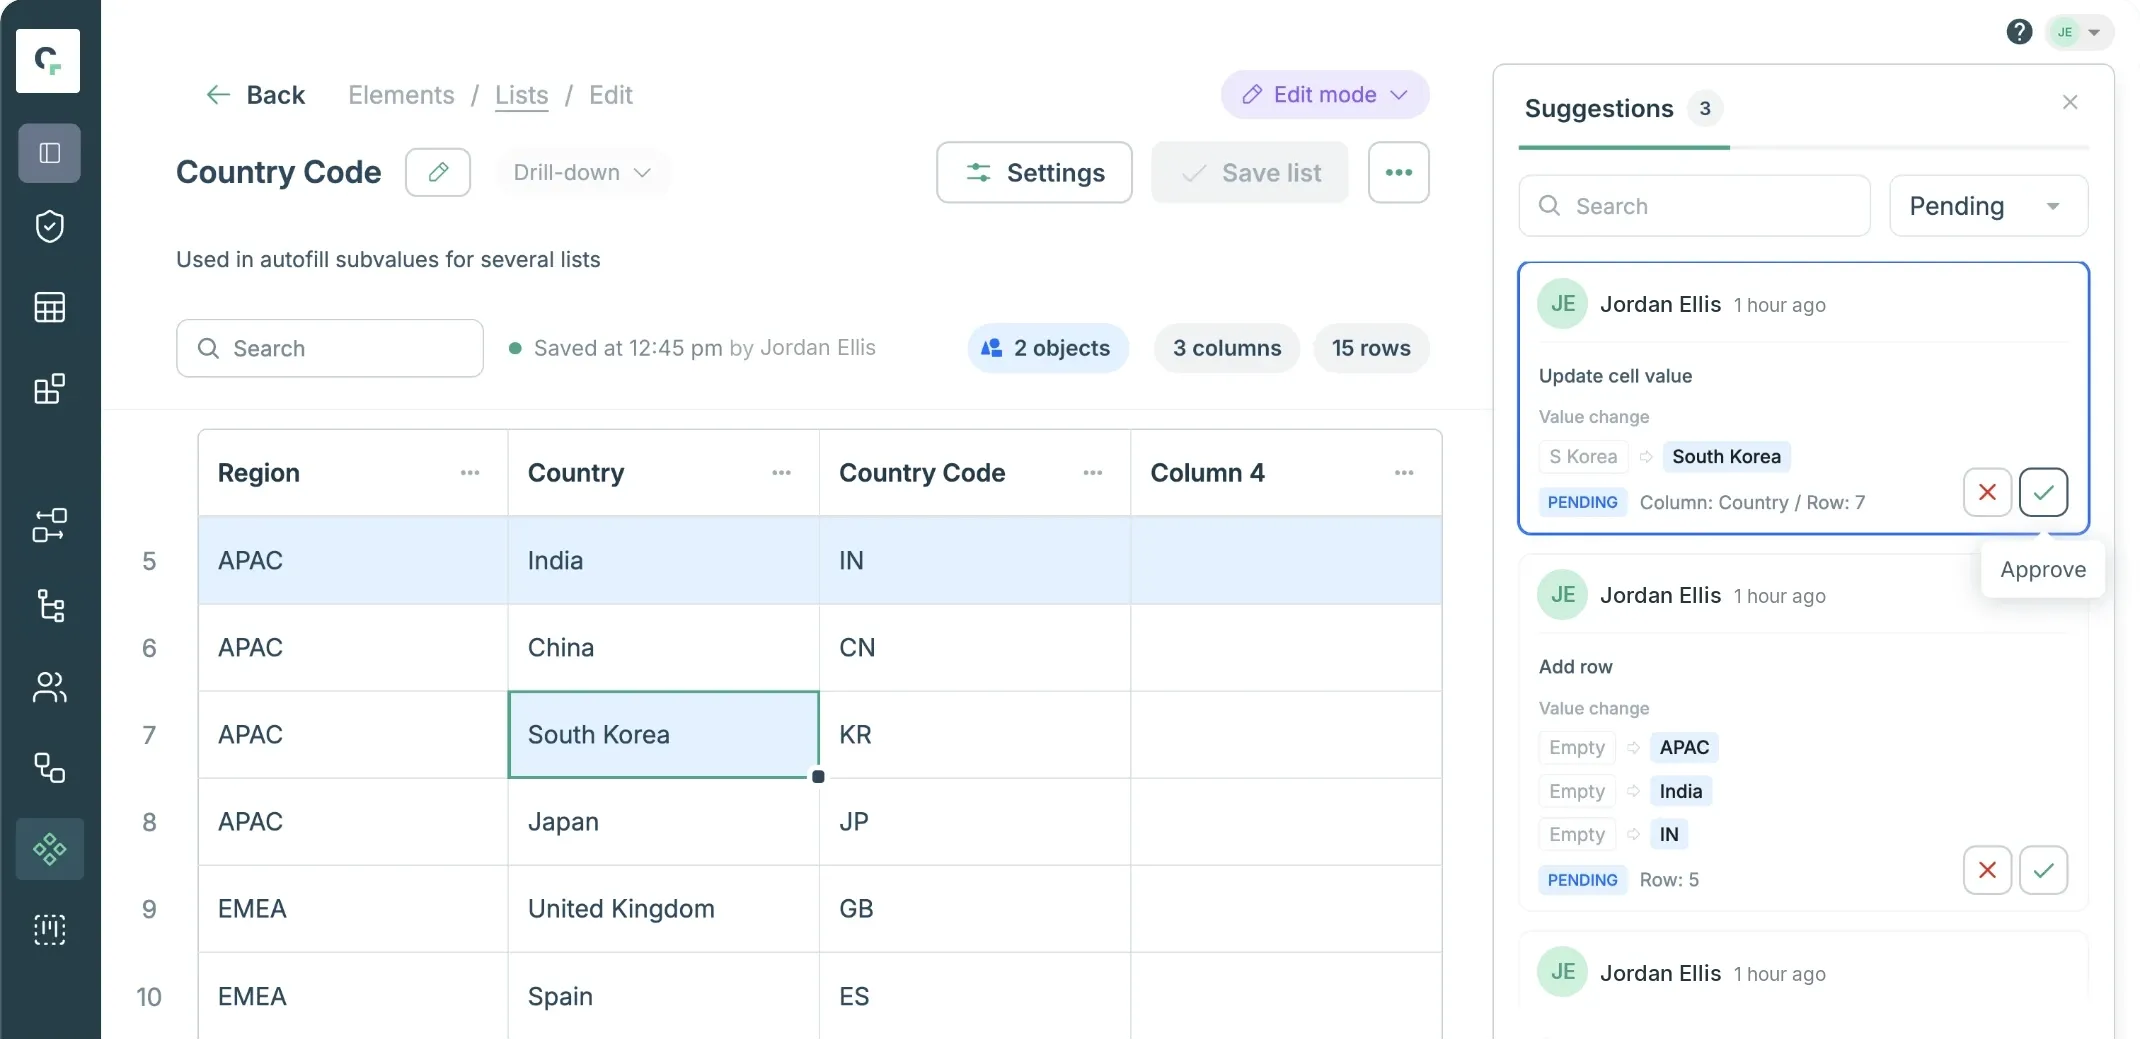Select the EMEA cell in row 9
This screenshot has width=2140, height=1040.
click(x=353, y=908)
